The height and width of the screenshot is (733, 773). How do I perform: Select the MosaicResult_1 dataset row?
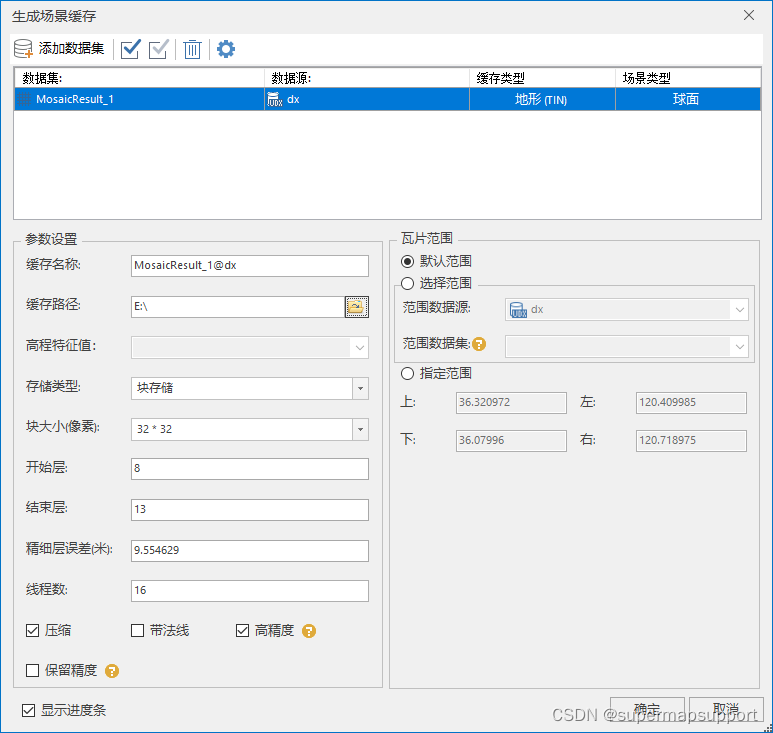[x=387, y=100]
